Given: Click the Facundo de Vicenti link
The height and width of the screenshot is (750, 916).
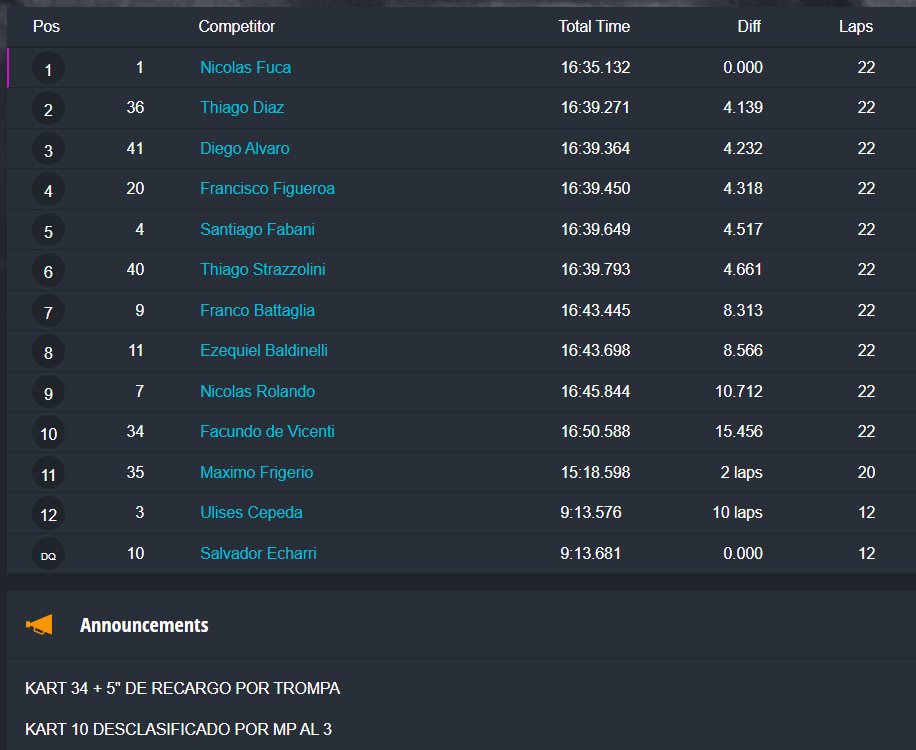Looking at the screenshot, I should pyautogui.click(x=267, y=432).
